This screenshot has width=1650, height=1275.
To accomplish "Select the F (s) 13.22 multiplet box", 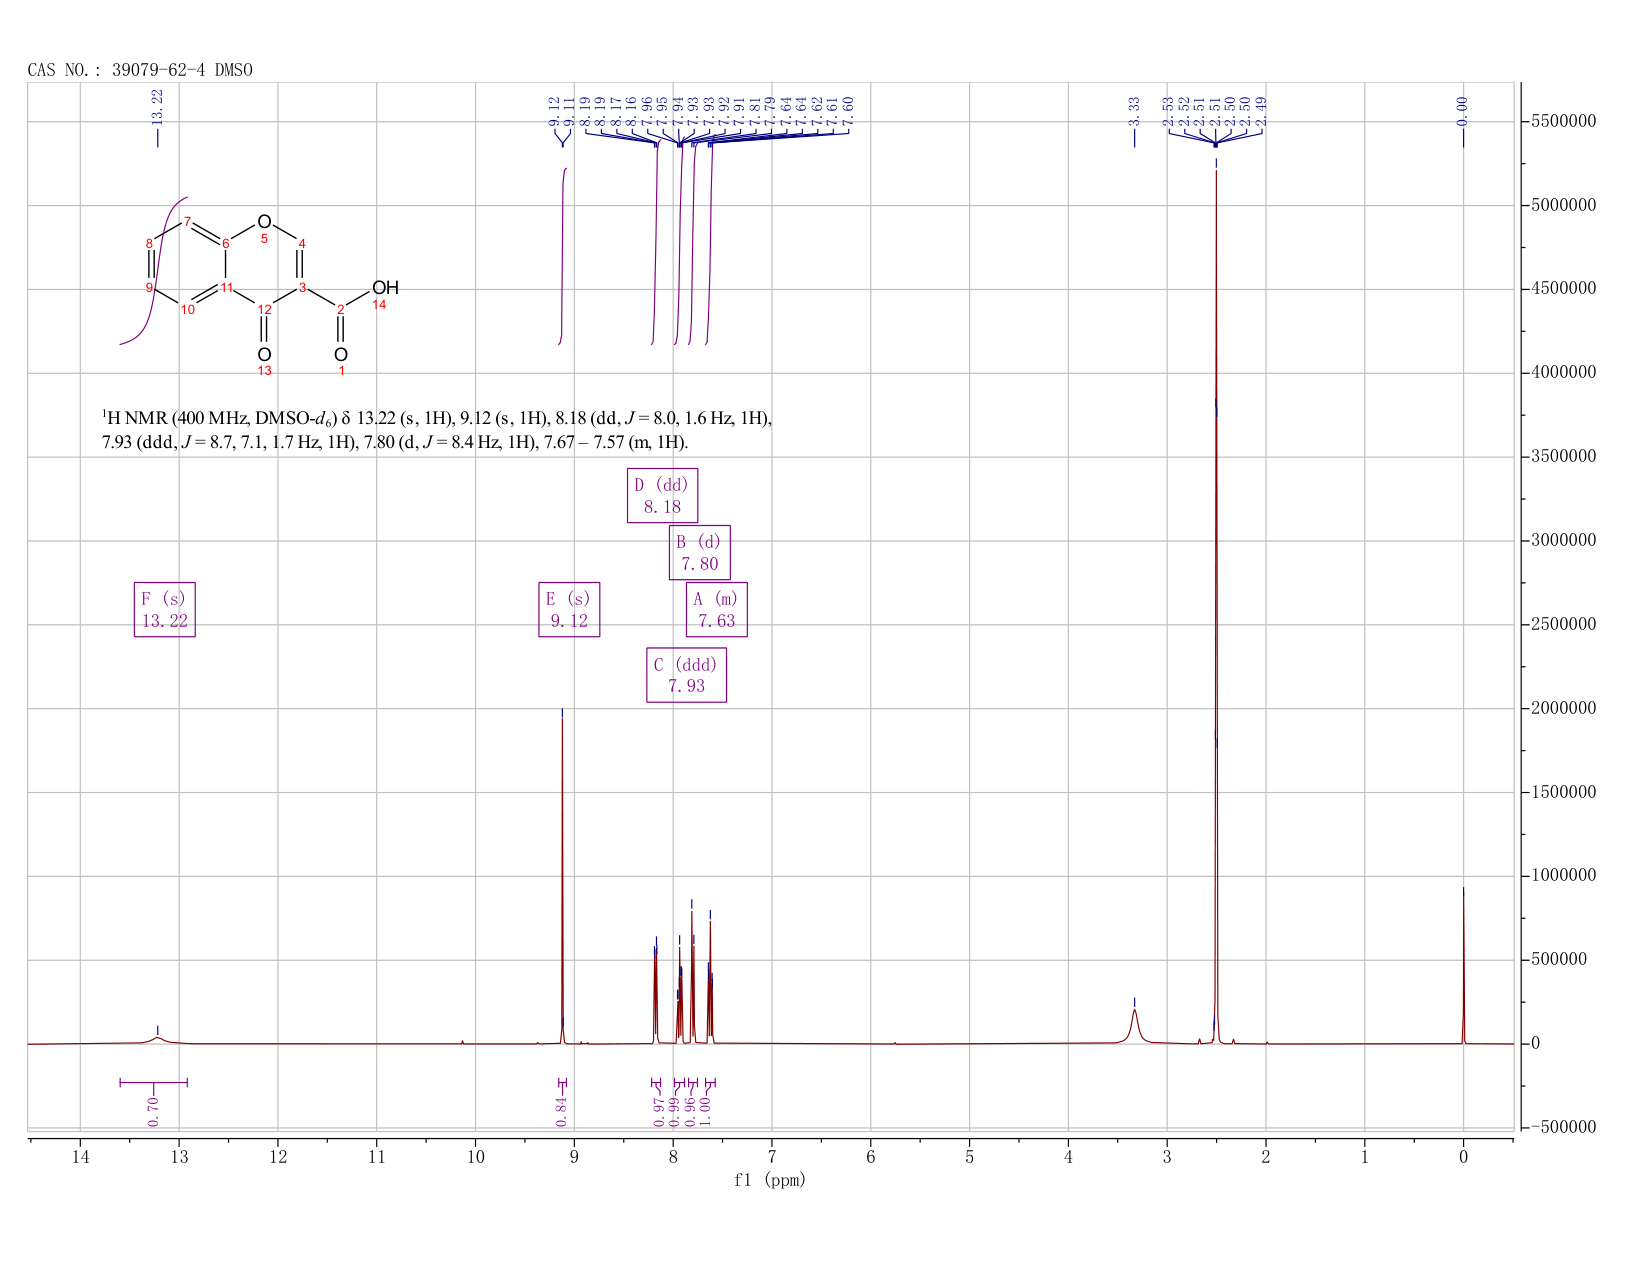I will coord(165,609).
